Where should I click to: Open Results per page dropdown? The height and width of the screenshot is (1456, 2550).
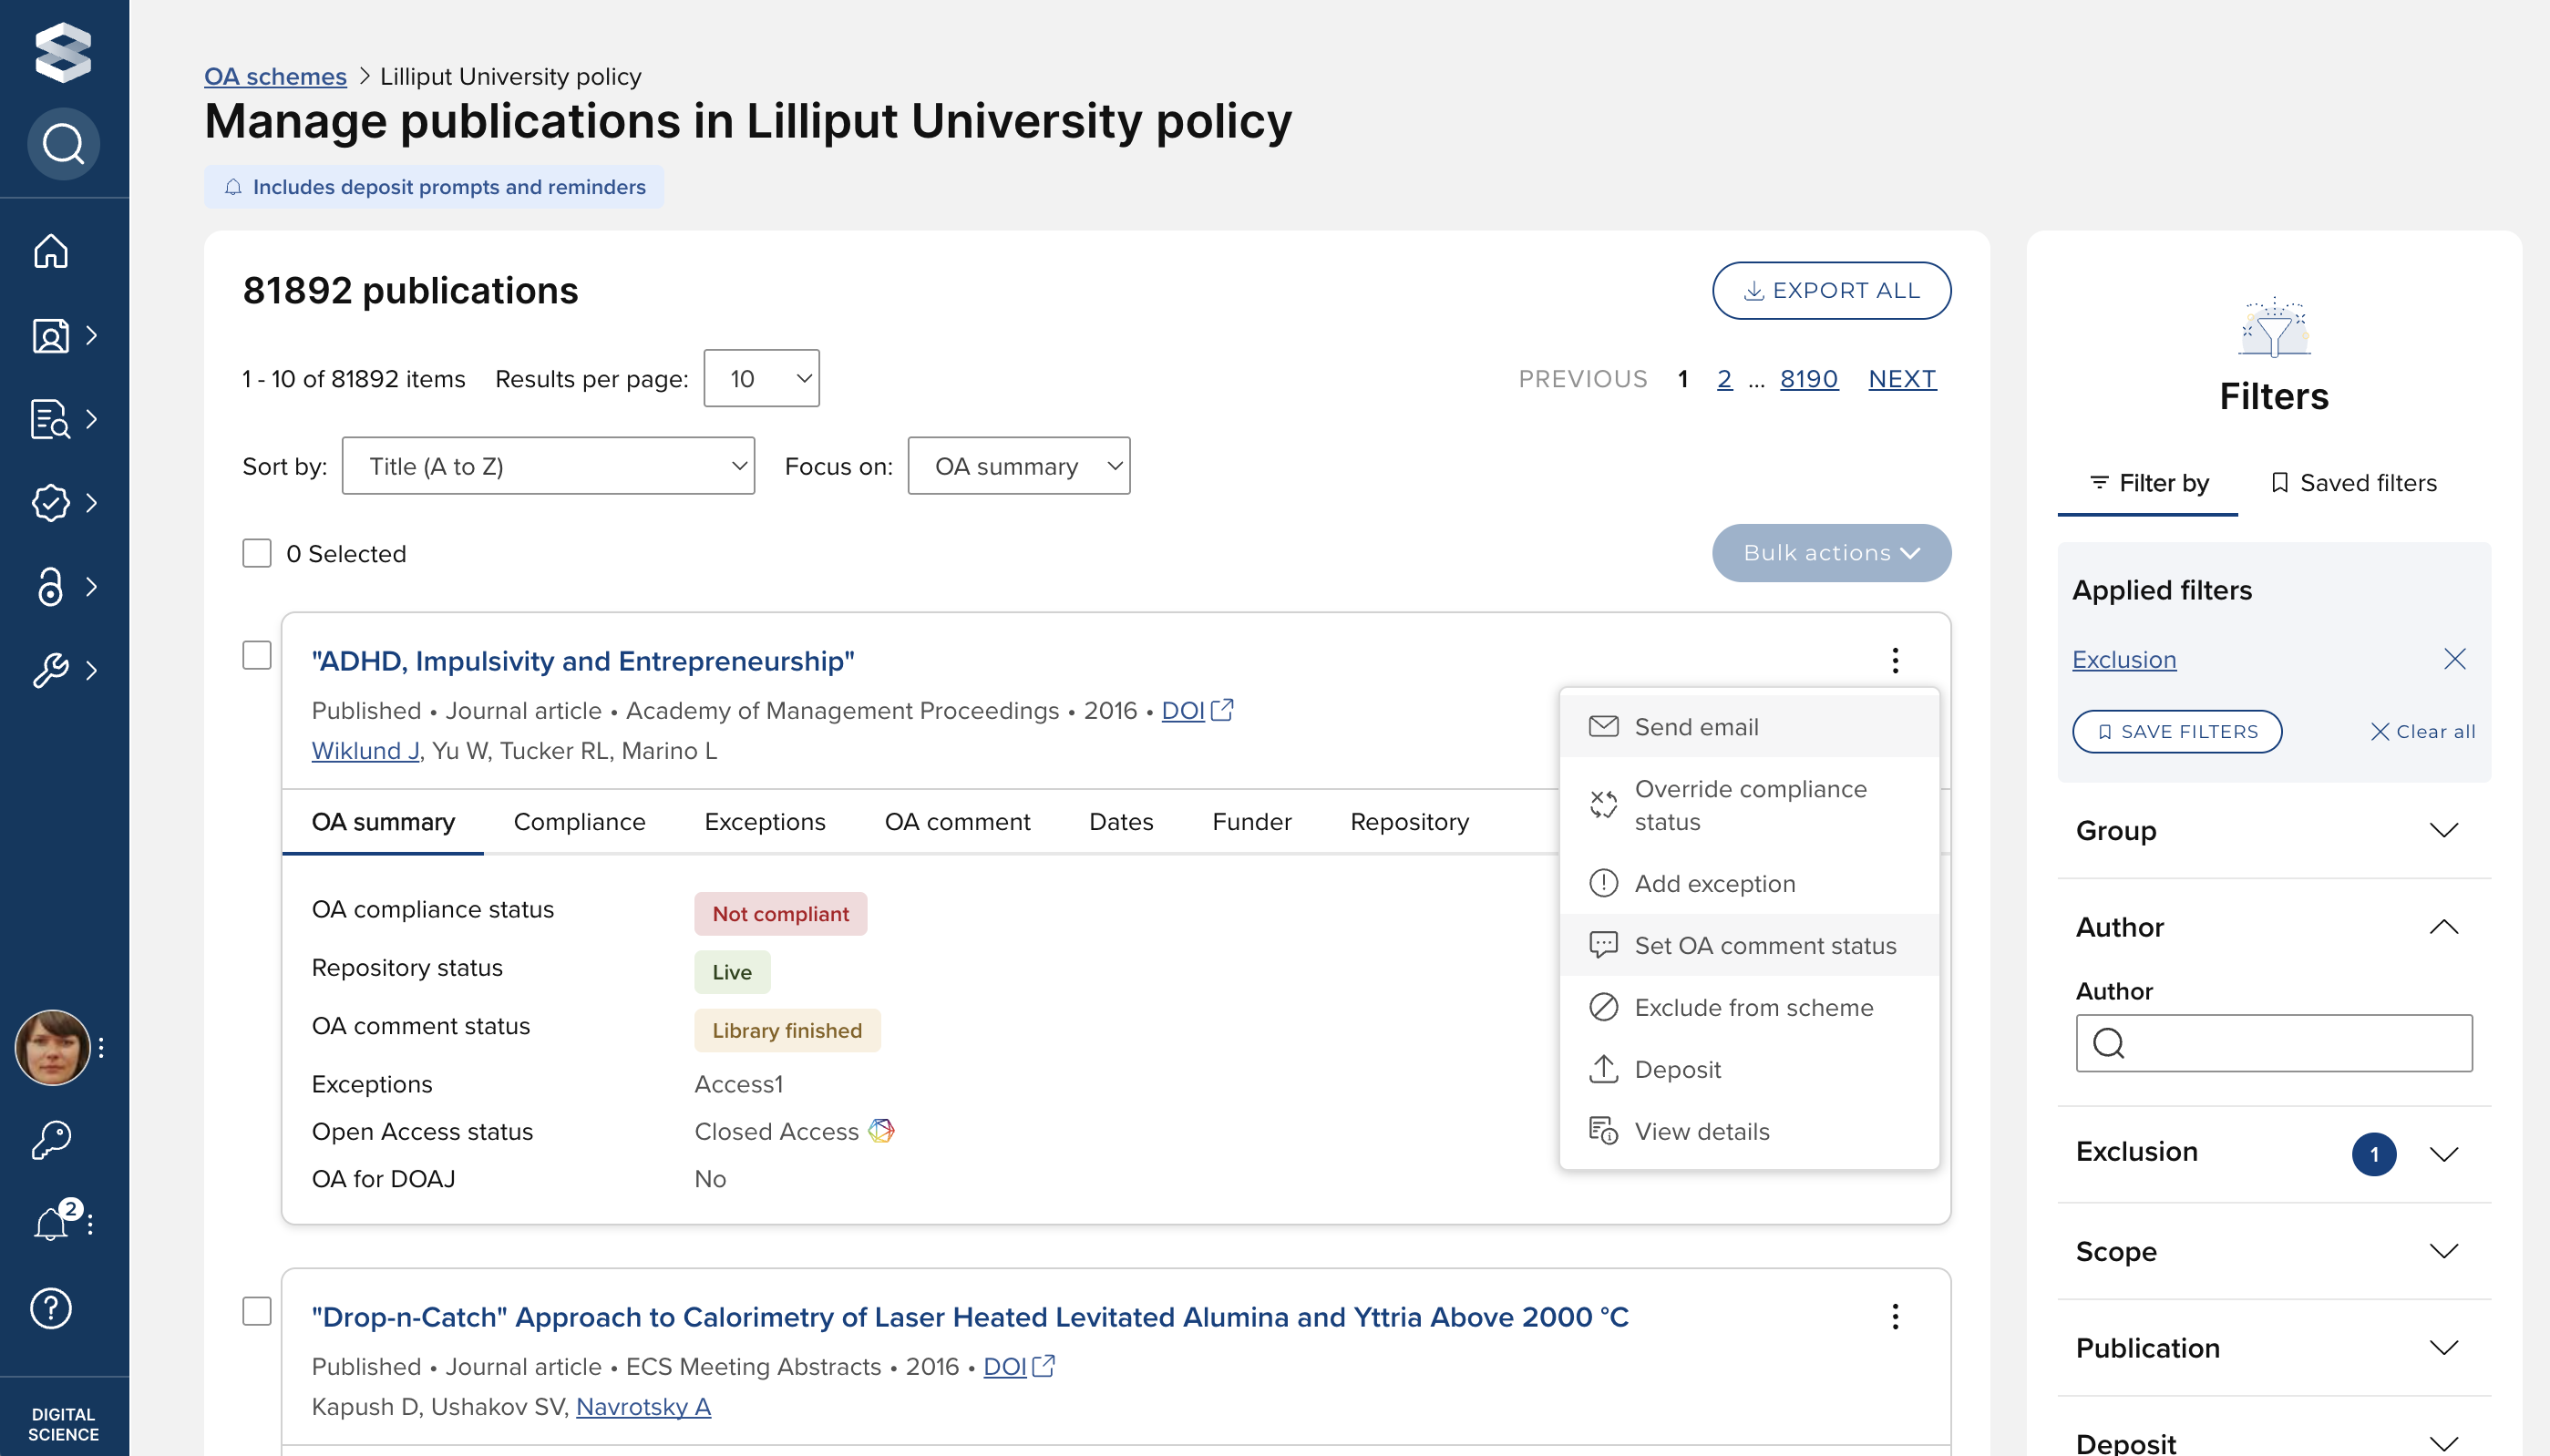(761, 379)
